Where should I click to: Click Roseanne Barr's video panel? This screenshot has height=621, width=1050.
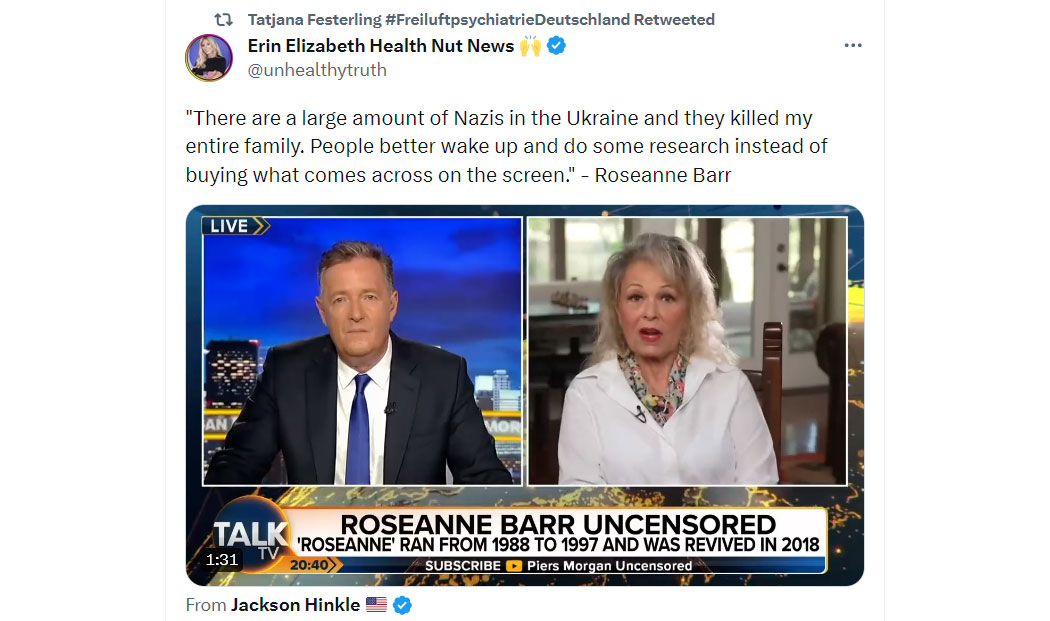[x=687, y=351]
